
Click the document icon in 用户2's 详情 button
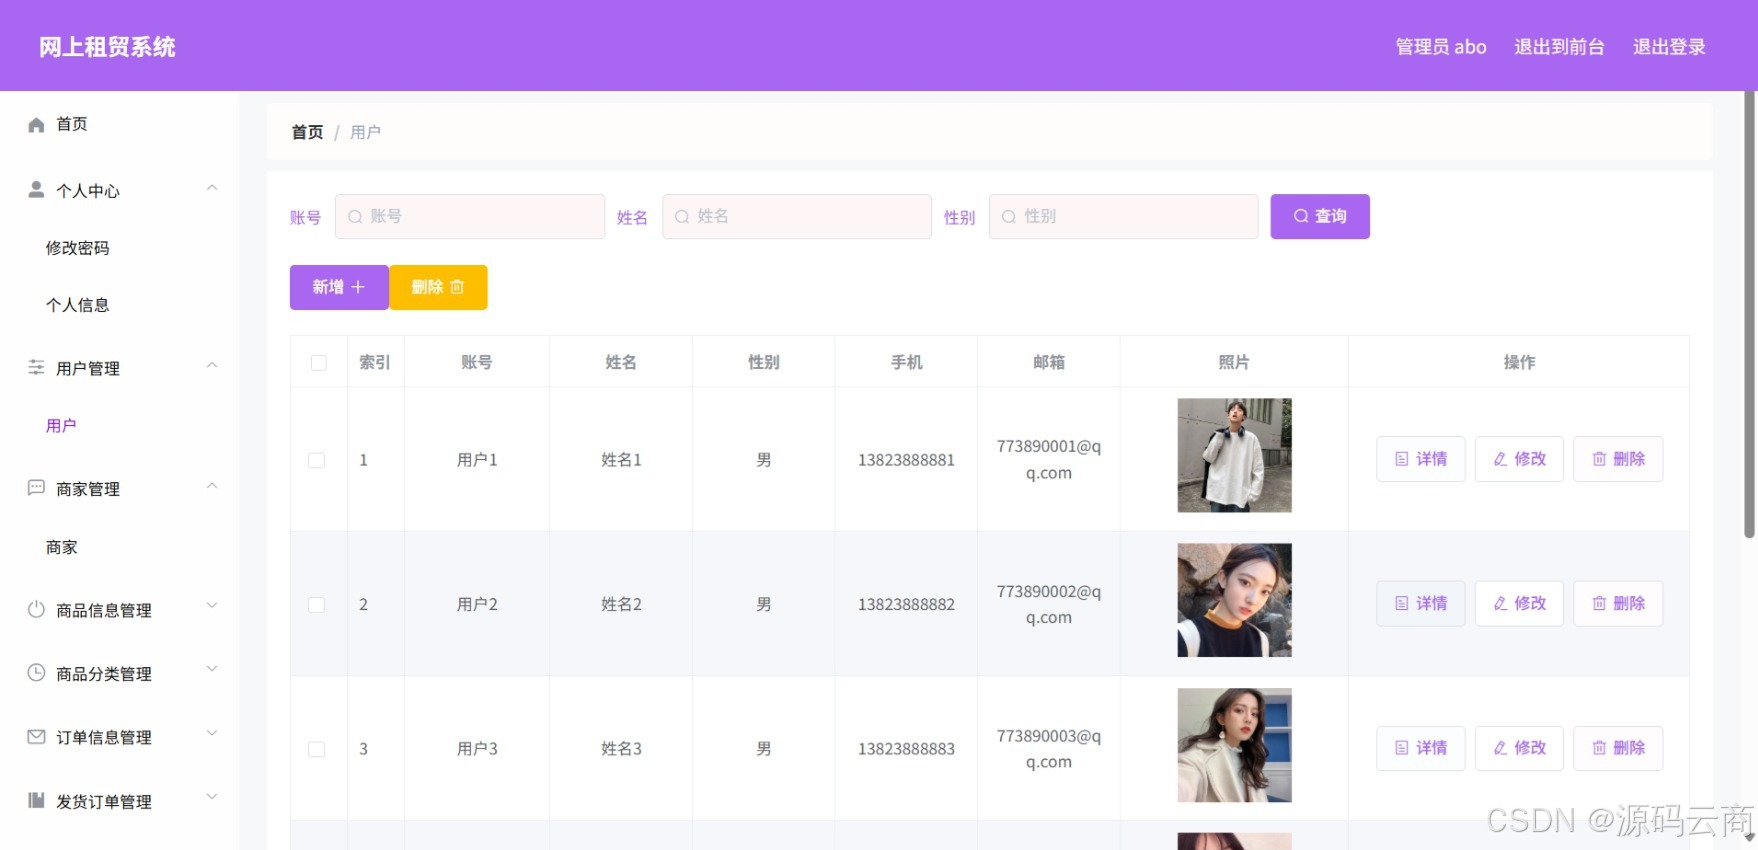click(1402, 603)
